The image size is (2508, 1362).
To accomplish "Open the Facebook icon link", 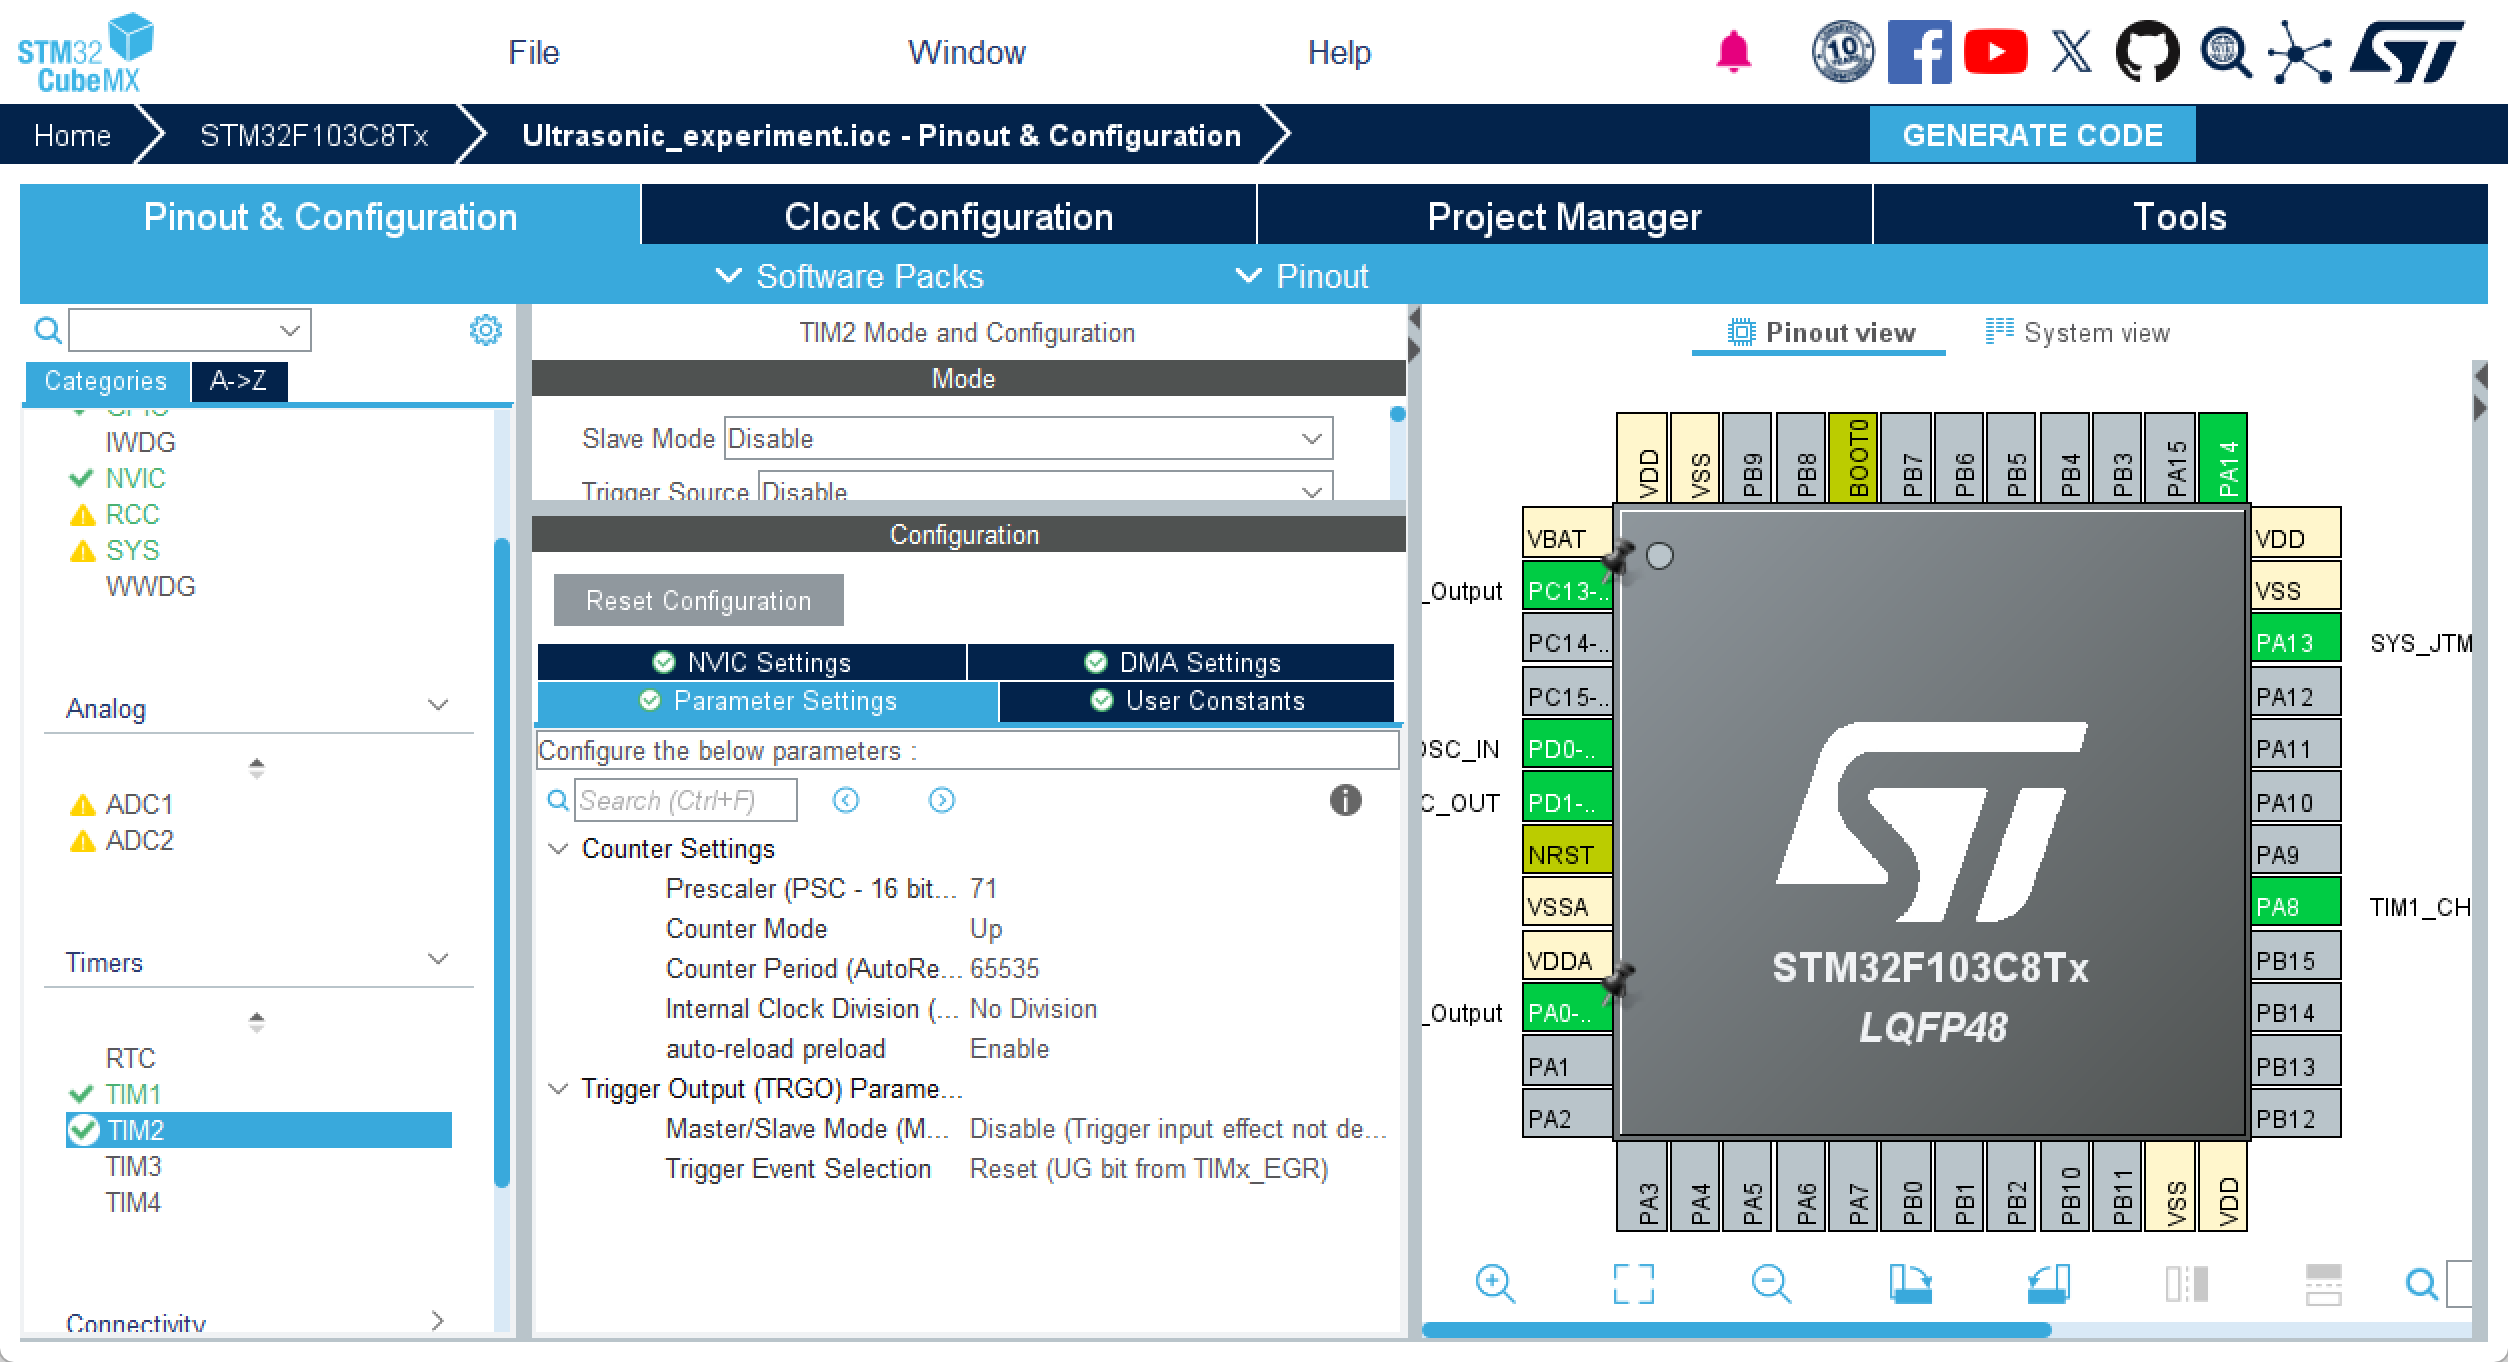I will [1919, 52].
